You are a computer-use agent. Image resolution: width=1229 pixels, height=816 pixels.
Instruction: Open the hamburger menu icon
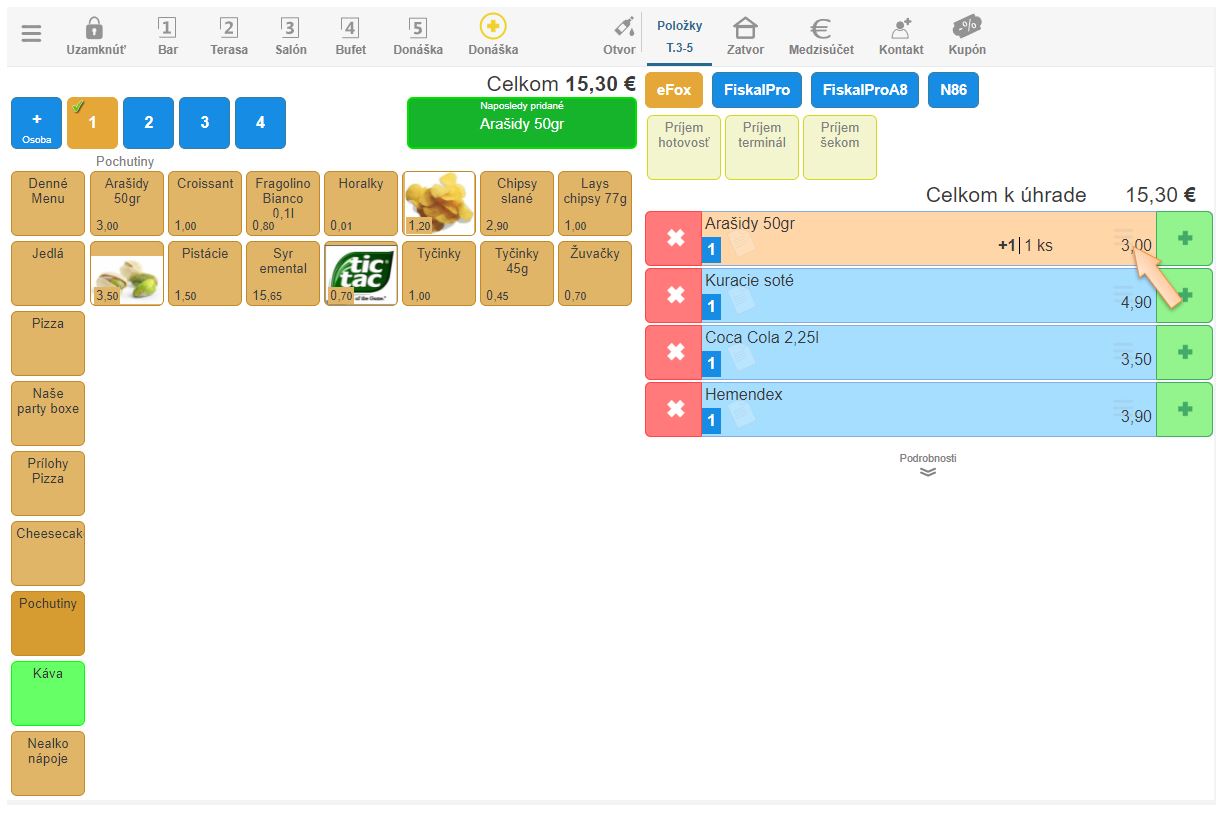pyautogui.click(x=32, y=34)
